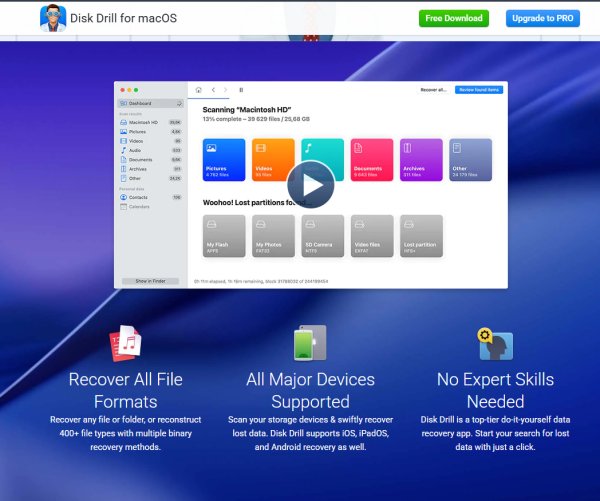
Task: Click the Scanning "Macintosh HD" title
Action: click(247, 110)
